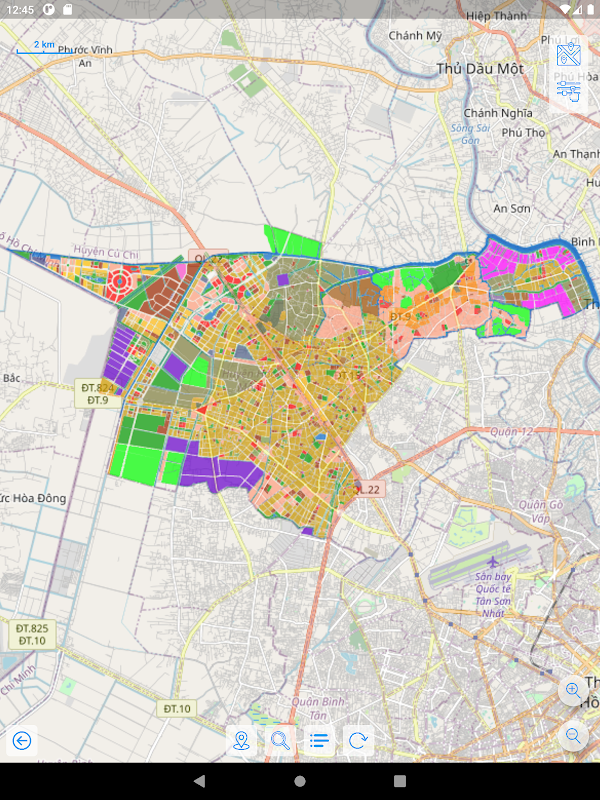Tap the Chánh Nghĩa label
Viewport: 600px width, 800px height.
498,113
